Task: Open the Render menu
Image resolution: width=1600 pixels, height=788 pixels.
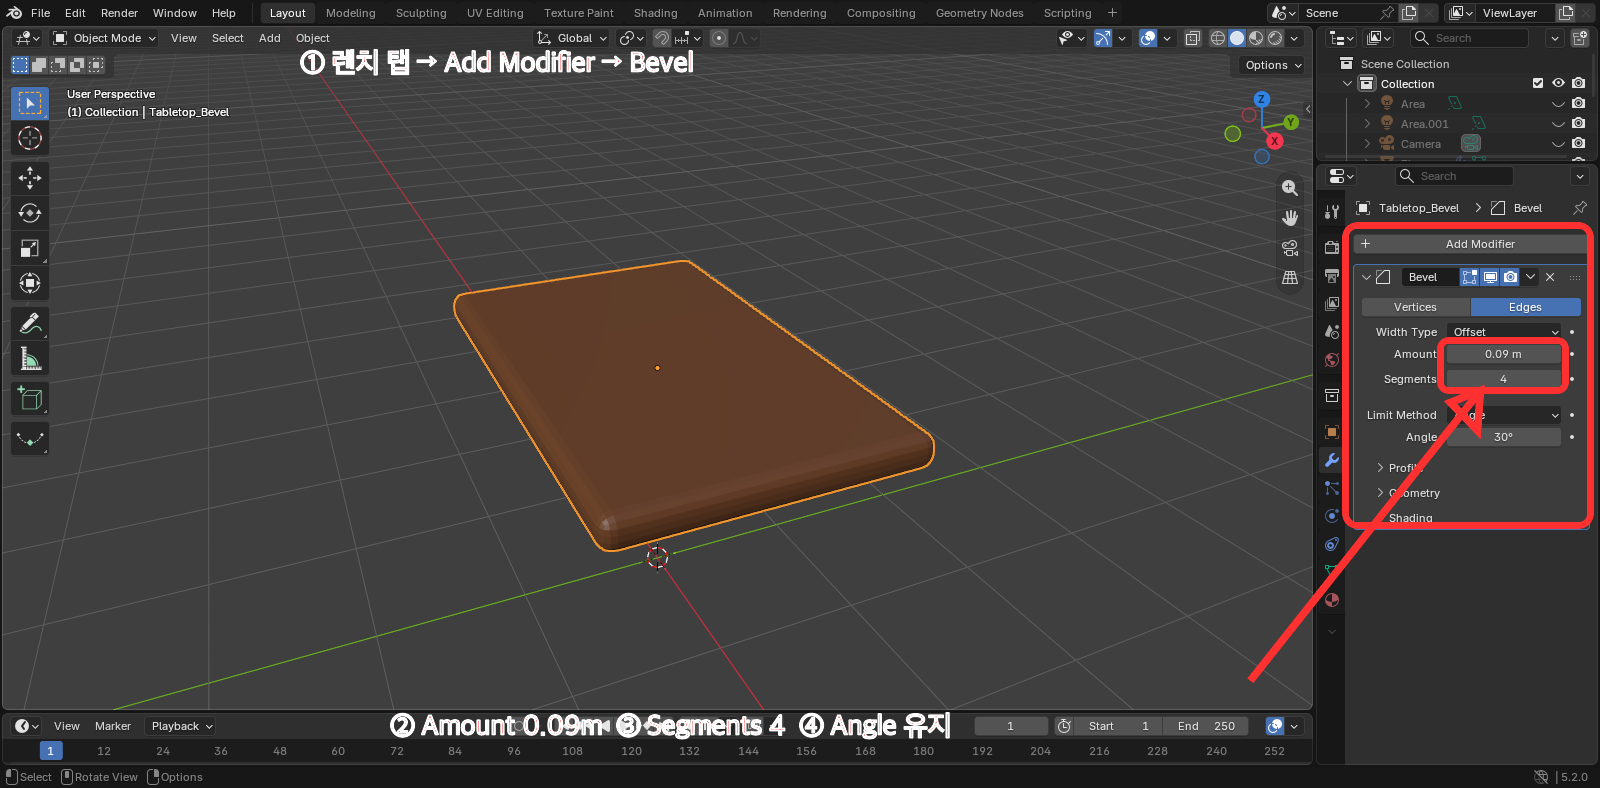Action: pos(119,13)
